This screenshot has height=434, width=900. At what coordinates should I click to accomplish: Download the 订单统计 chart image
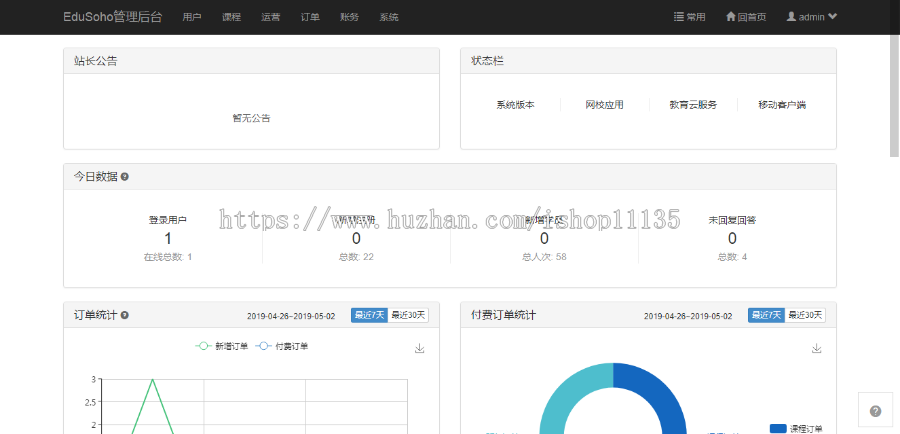(x=420, y=348)
